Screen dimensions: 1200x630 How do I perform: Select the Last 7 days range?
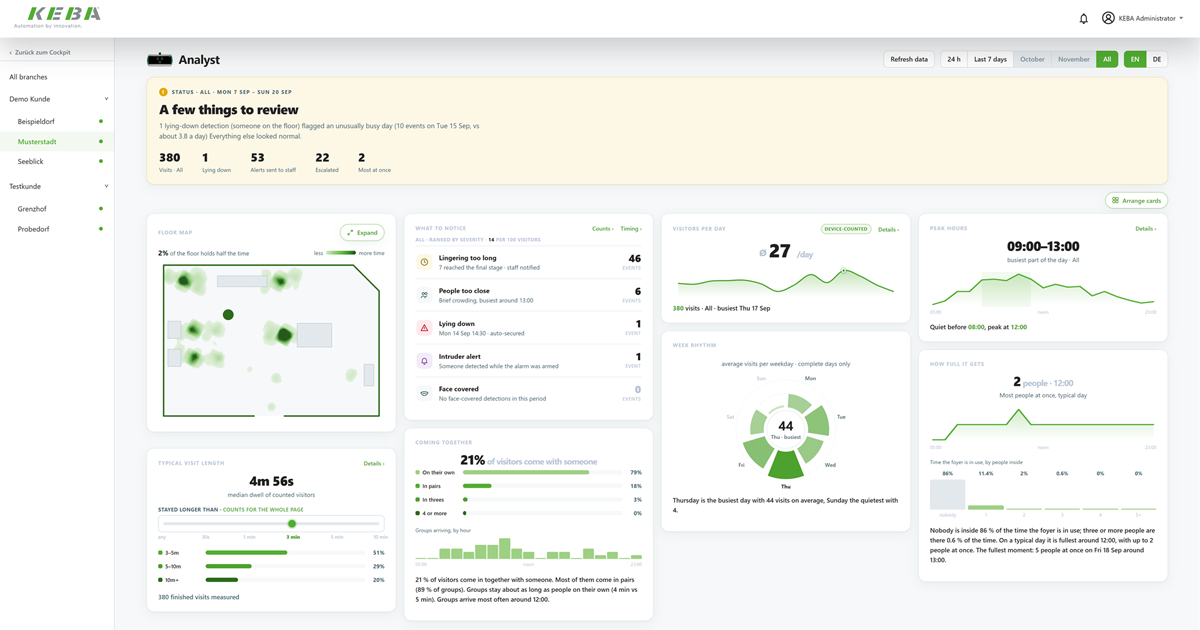click(990, 59)
